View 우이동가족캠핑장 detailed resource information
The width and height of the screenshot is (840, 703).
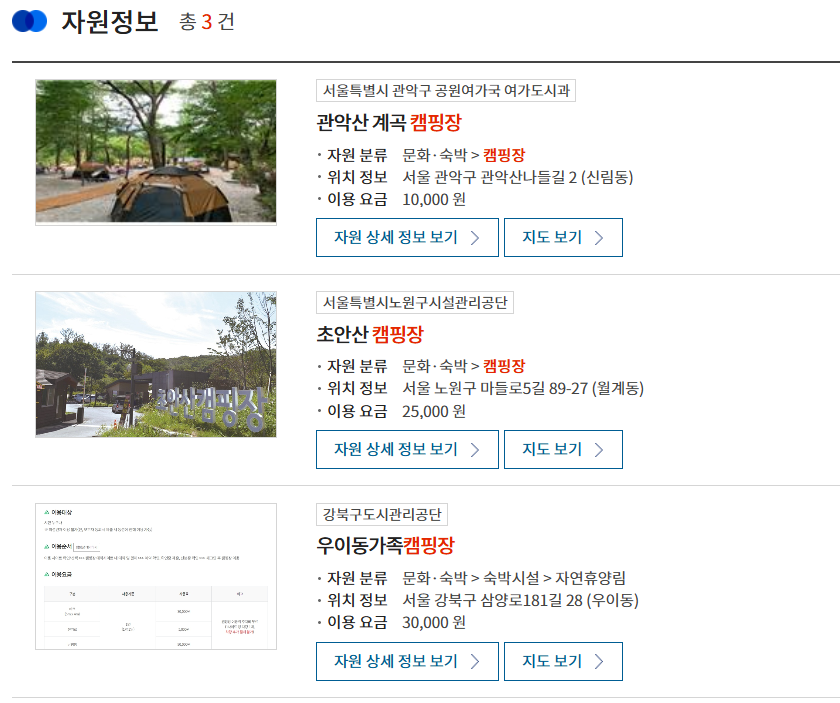point(407,661)
